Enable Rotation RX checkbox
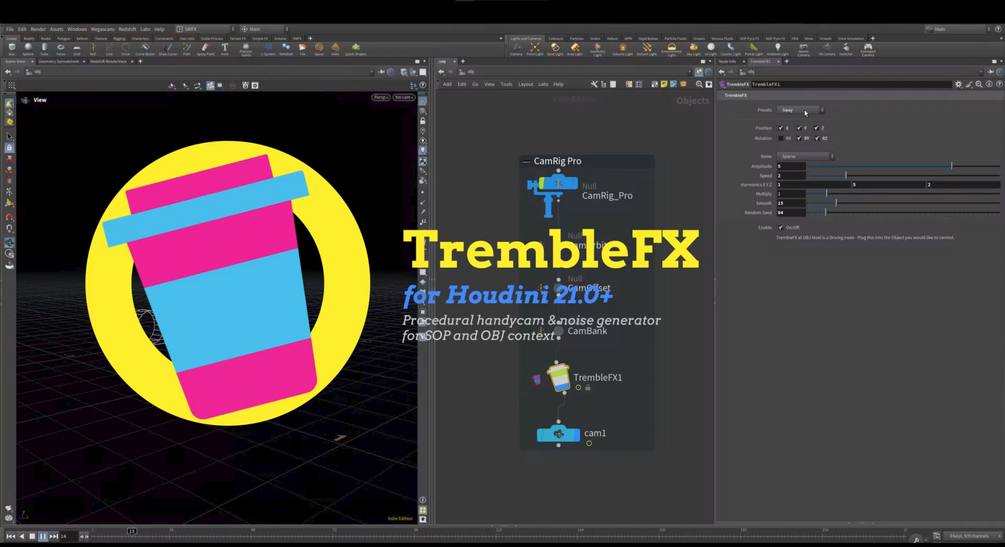The image size is (1005, 547). point(781,139)
